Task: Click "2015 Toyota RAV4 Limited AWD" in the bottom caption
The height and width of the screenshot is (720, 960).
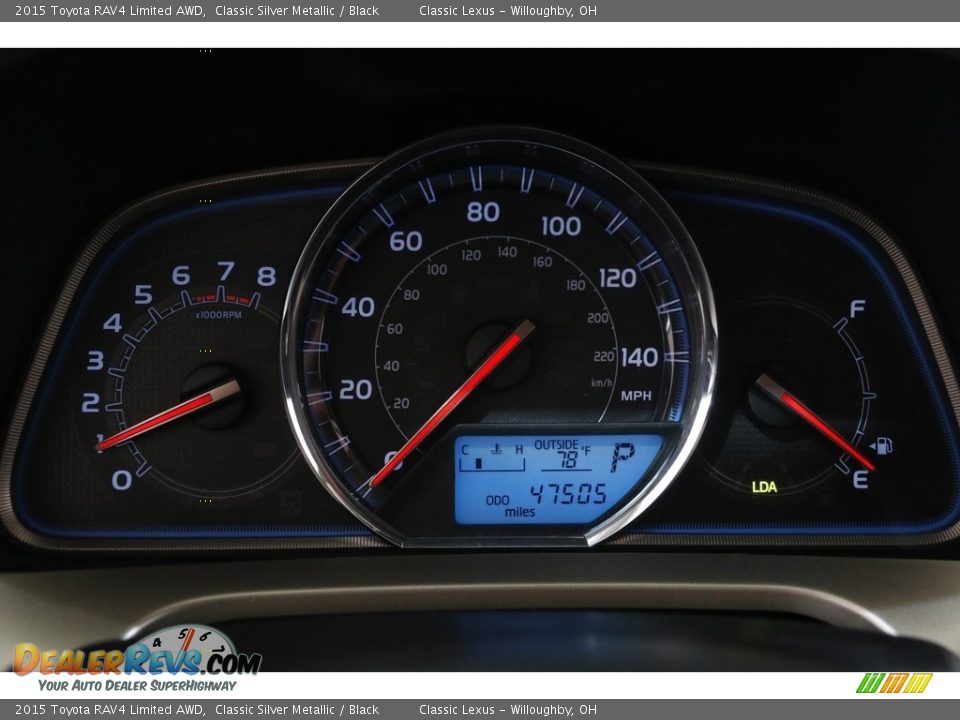Action: tap(110, 710)
